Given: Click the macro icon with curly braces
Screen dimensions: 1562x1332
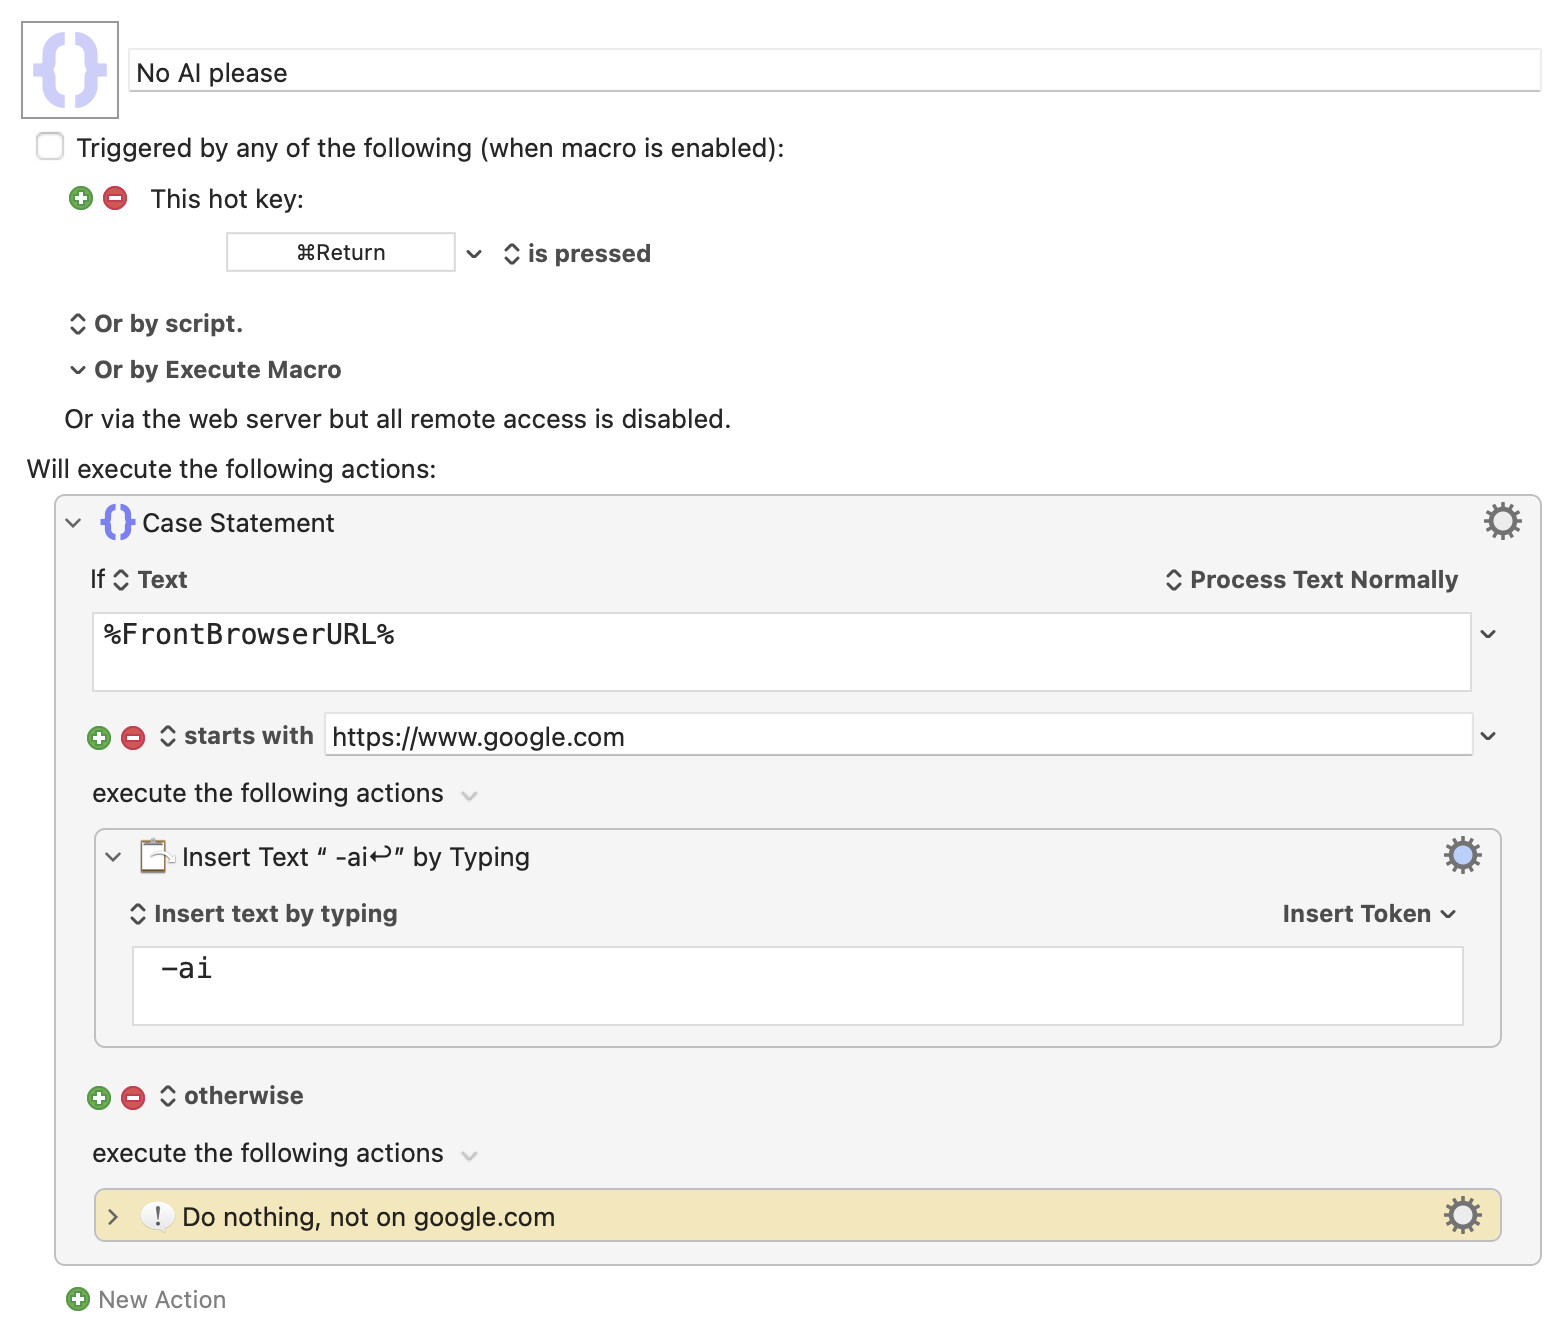Looking at the screenshot, I should pos(70,70).
